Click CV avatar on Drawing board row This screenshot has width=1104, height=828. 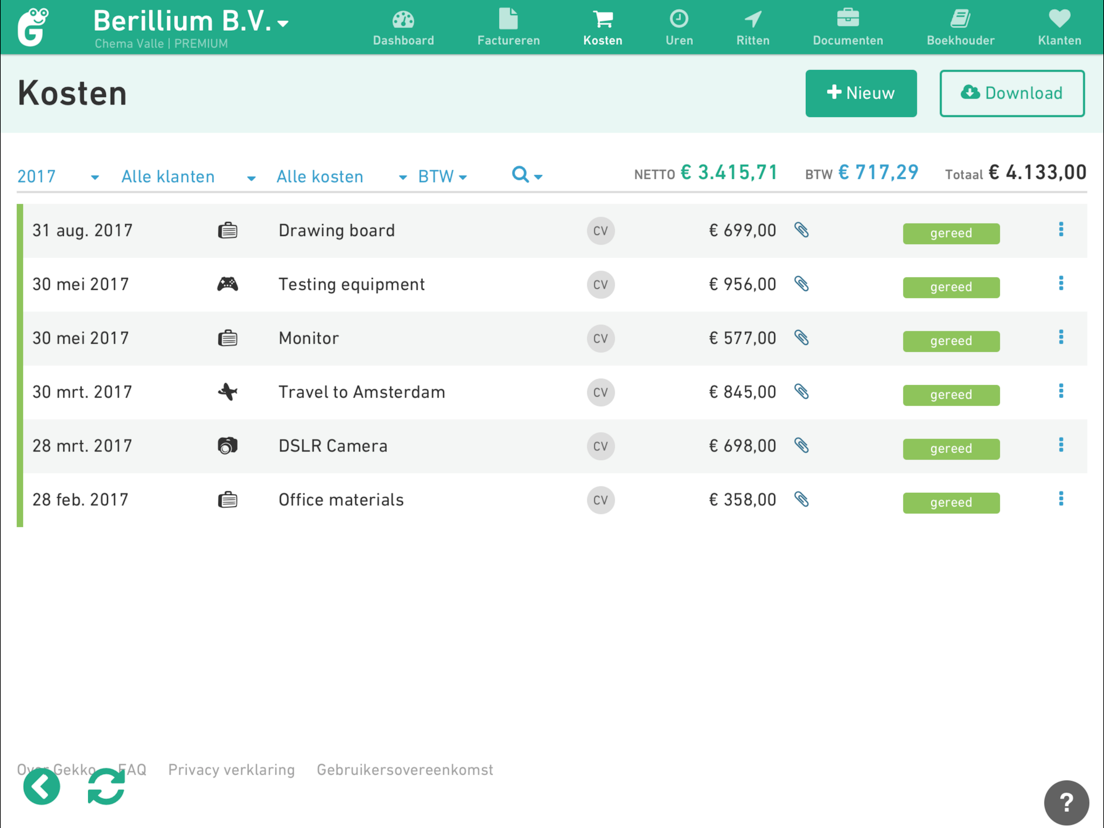pos(601,231)
